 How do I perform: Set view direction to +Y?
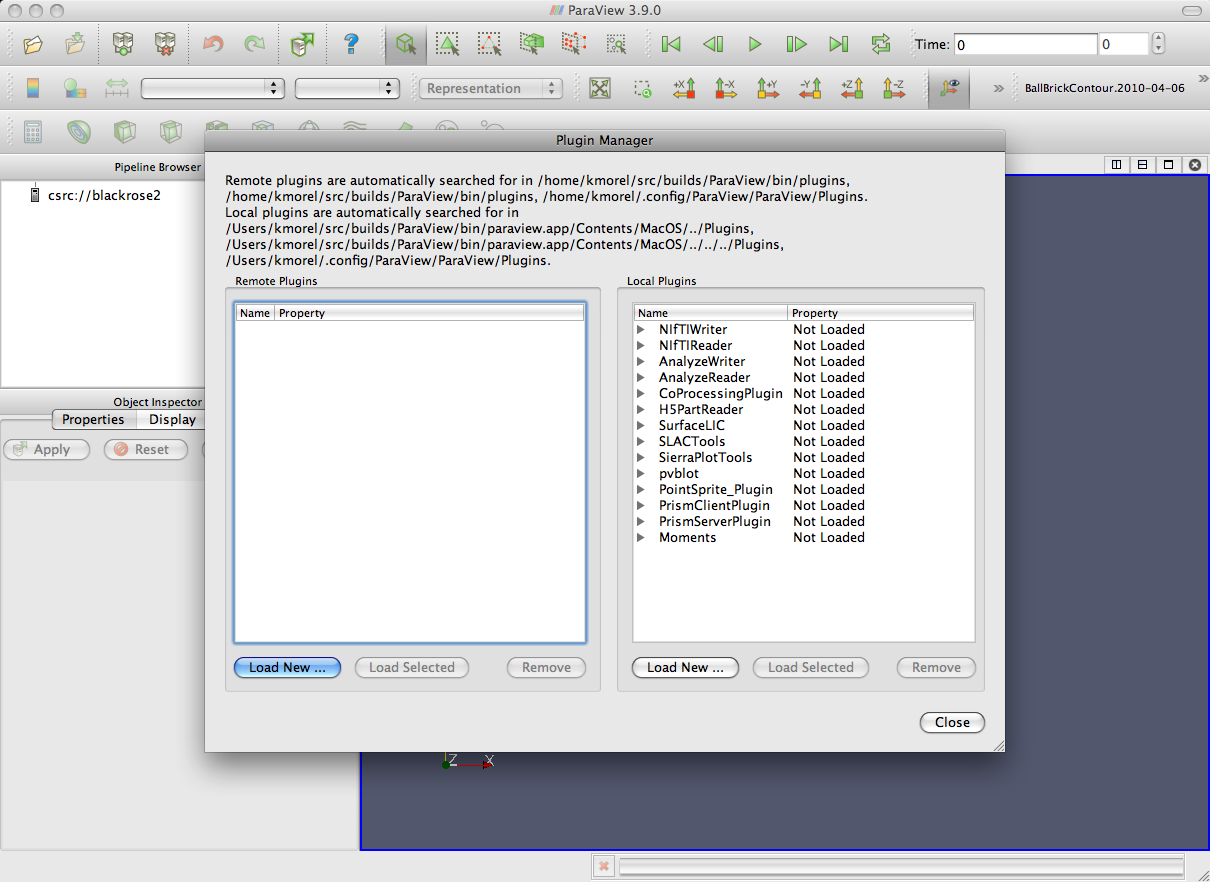[768, 88]
